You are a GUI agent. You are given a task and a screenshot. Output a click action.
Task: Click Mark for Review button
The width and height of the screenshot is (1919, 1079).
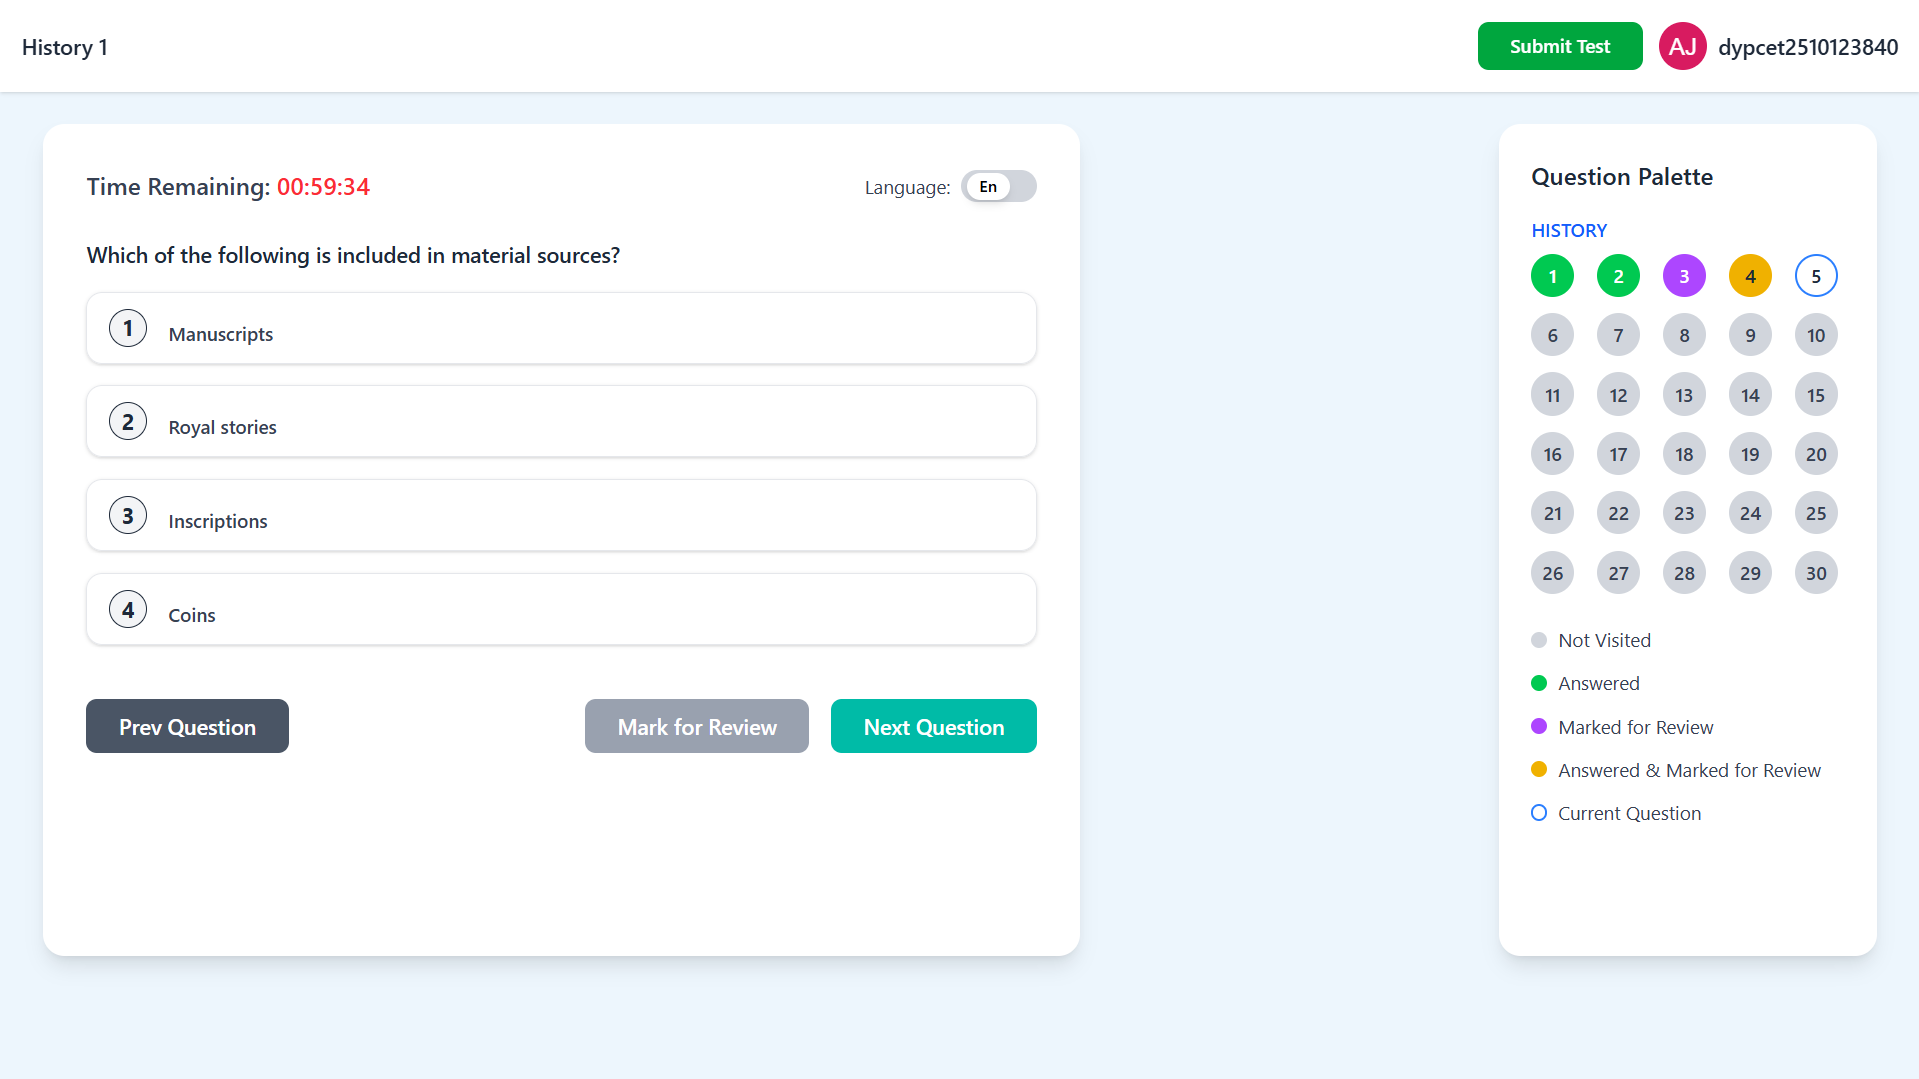[x=697, y=727]
